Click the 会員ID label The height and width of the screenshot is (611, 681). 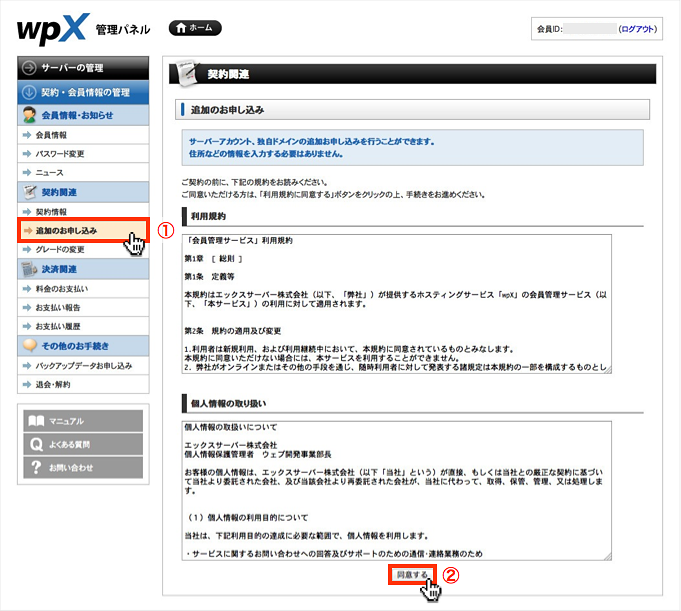549,29
